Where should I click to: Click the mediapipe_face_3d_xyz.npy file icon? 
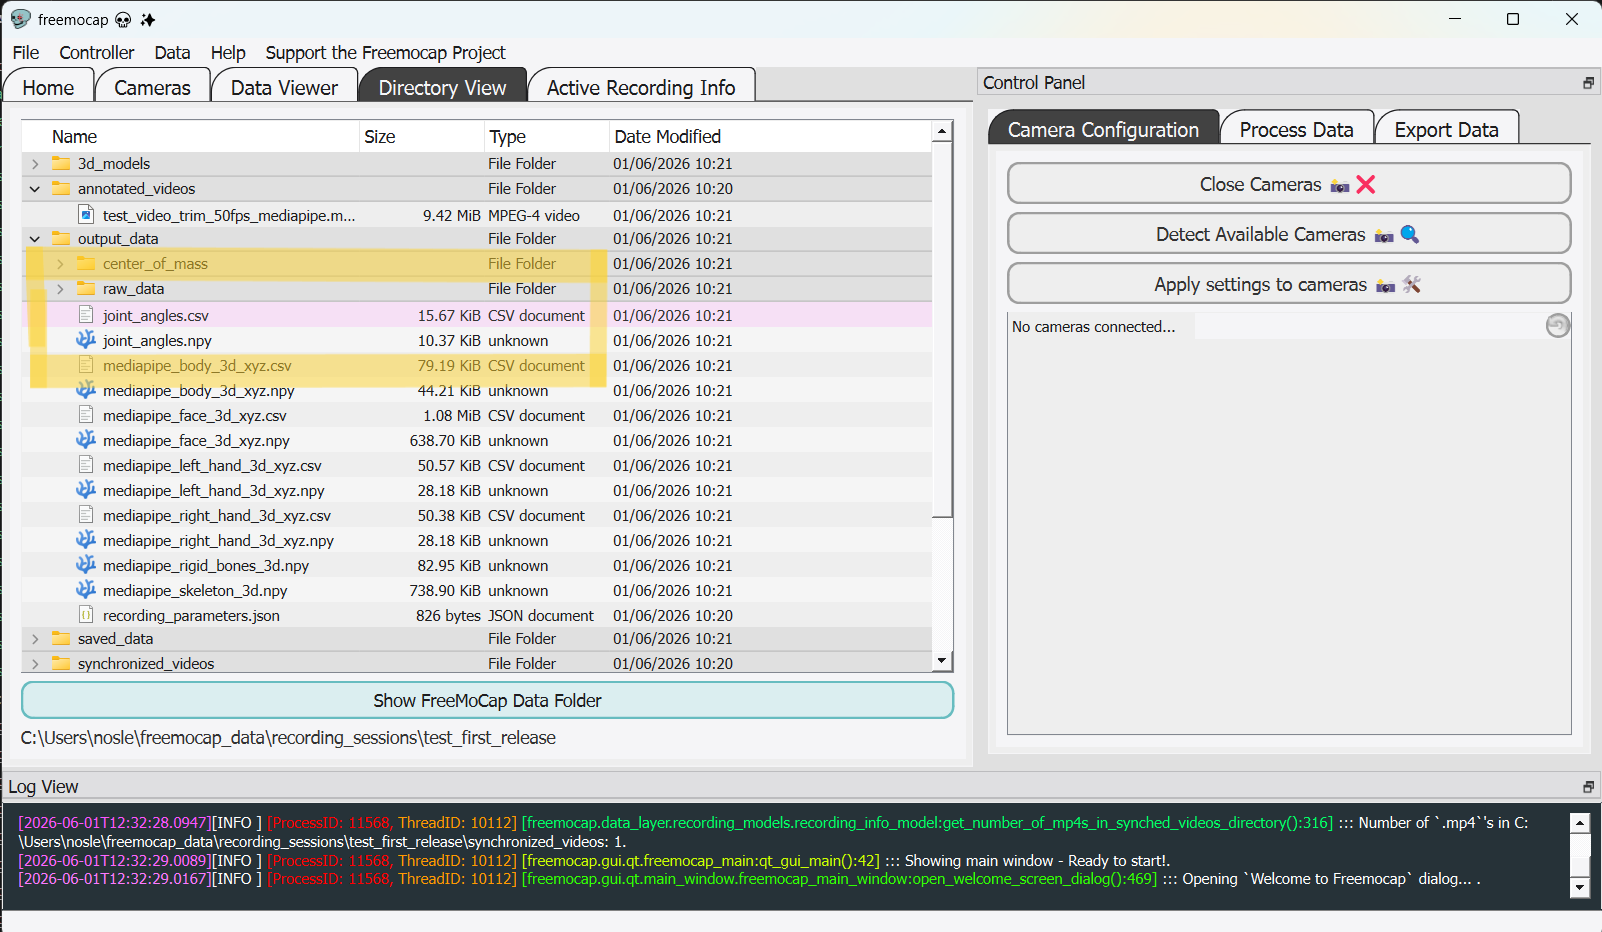(x=86, y=440)
